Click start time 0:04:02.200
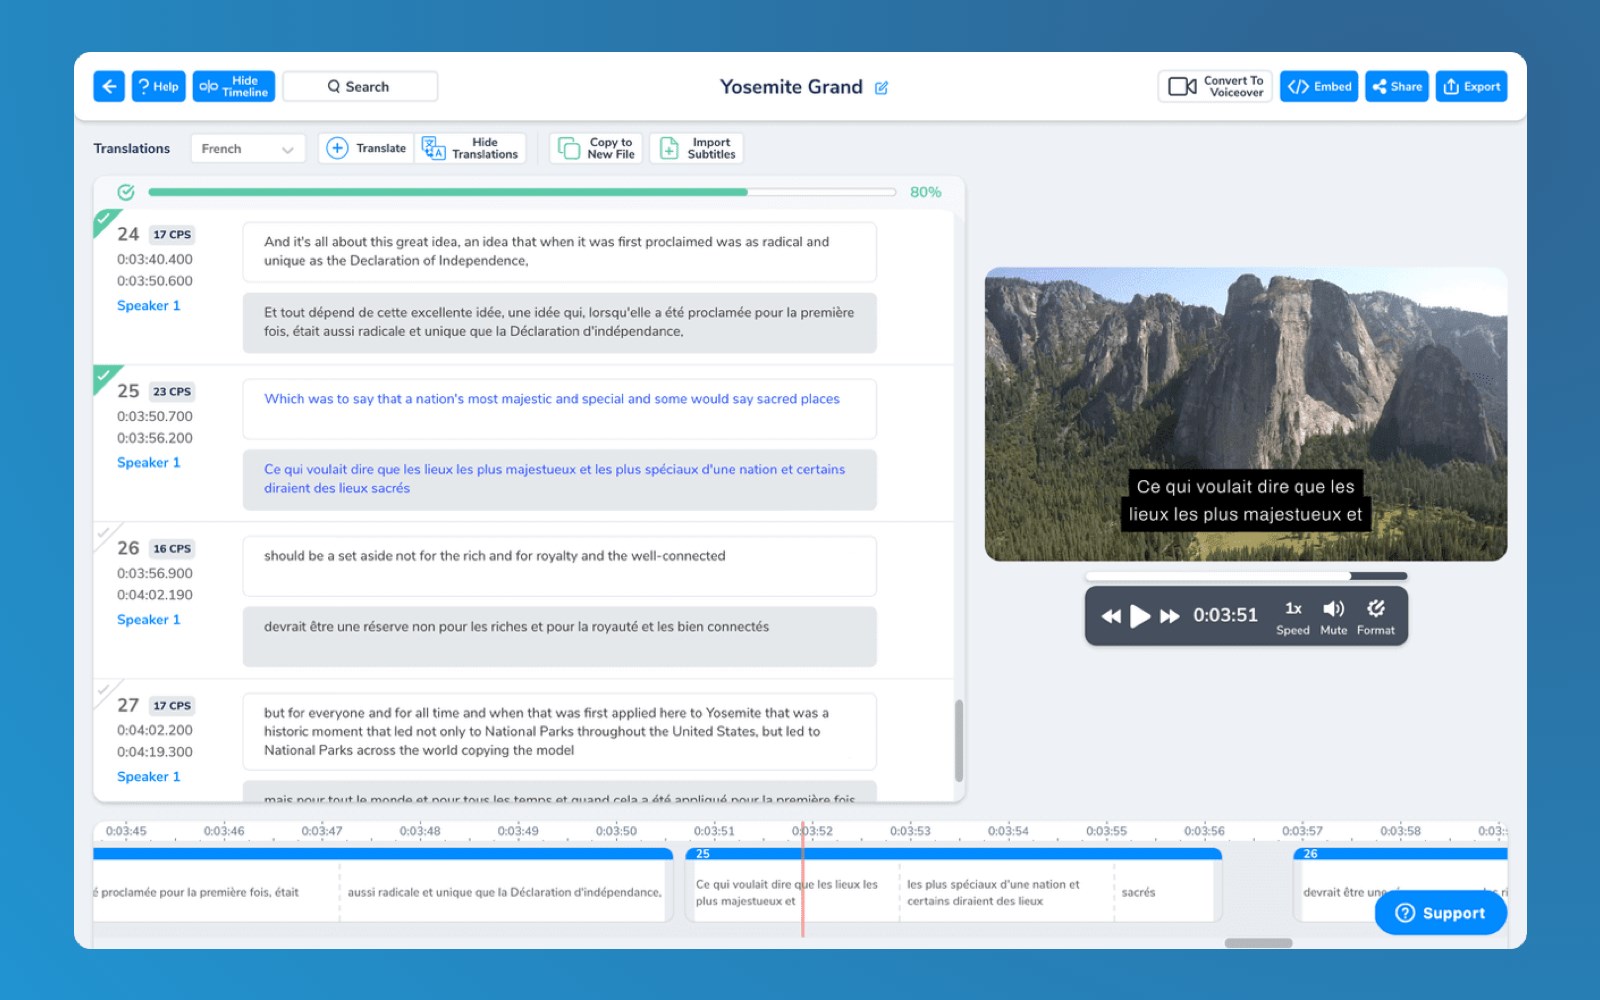Viewport: 1600px width, 1000px height. [x=155, y=730]
